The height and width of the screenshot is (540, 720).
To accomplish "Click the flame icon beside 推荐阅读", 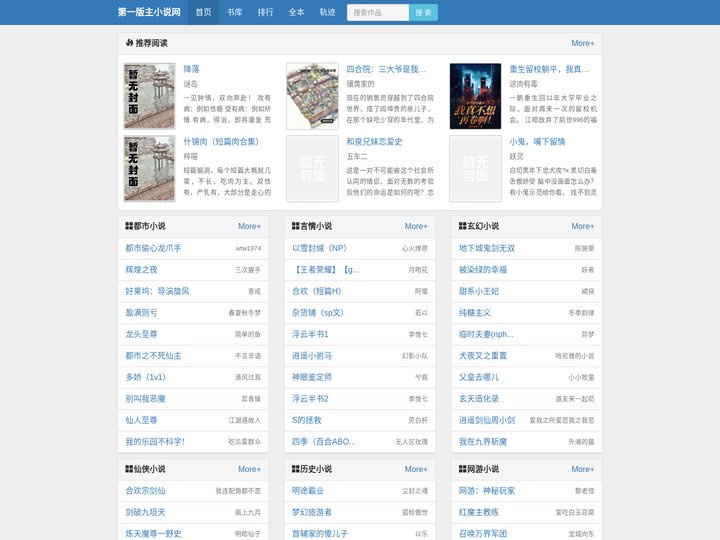I will click(x=129, y=43).
